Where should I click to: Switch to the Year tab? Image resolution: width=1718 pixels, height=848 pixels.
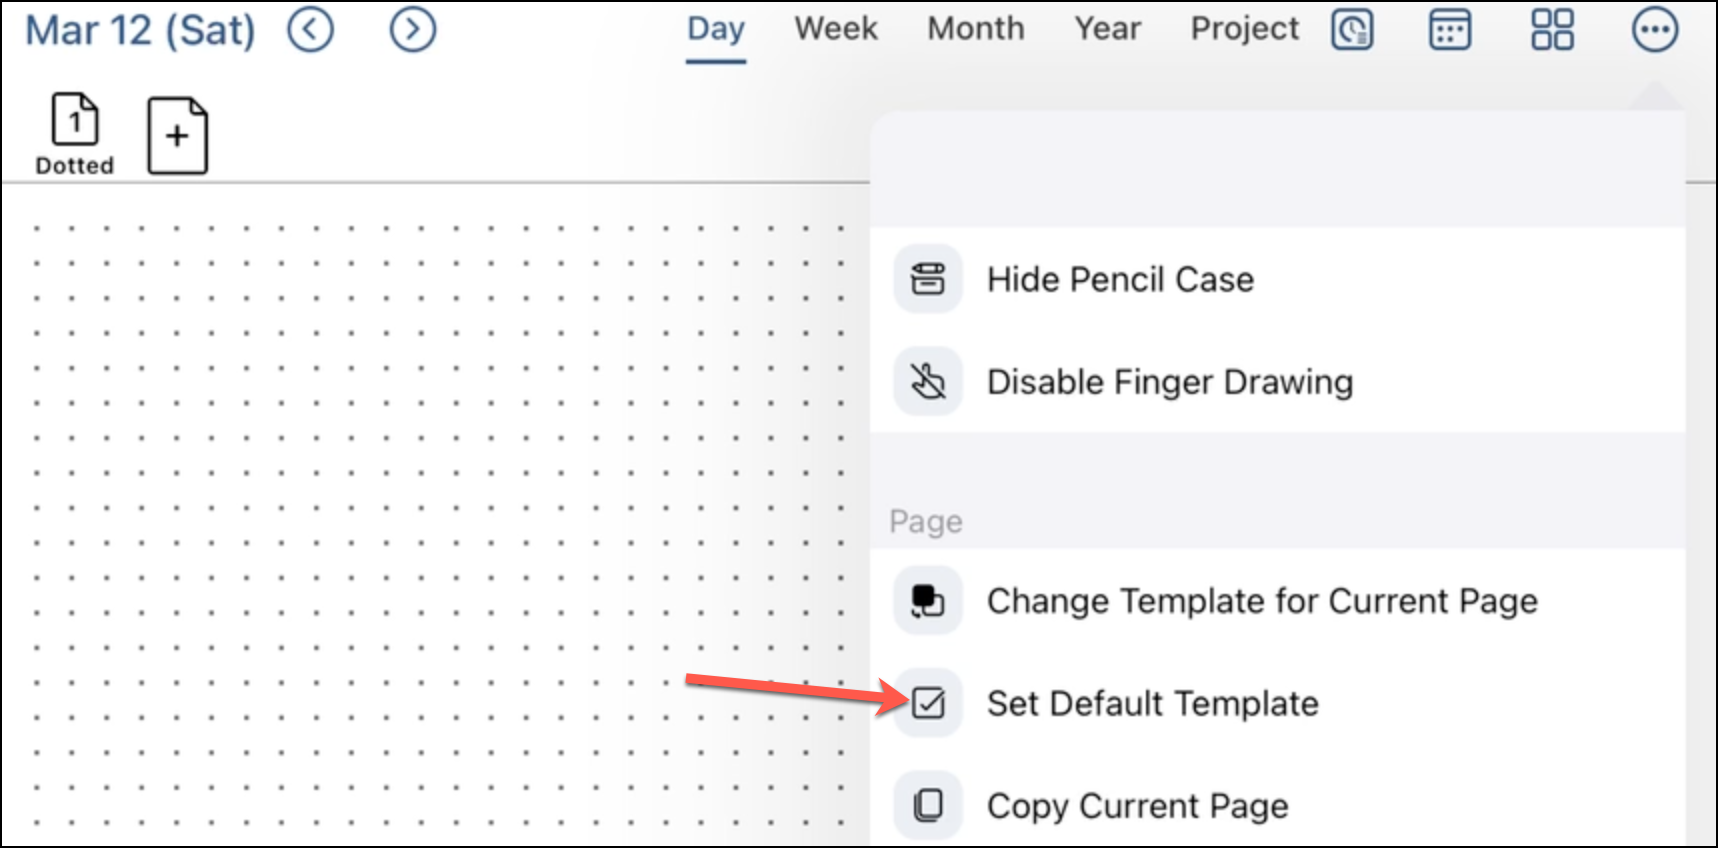click(x=1108, y=29)
